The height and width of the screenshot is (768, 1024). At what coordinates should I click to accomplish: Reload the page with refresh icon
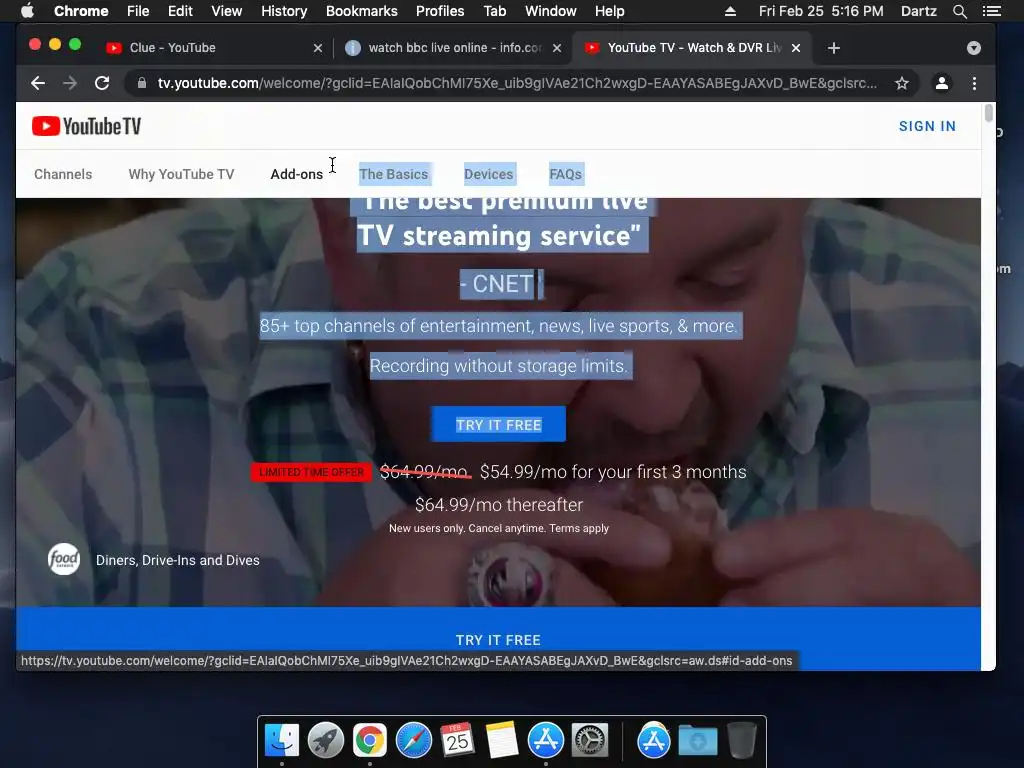click(x=102, y=83)
